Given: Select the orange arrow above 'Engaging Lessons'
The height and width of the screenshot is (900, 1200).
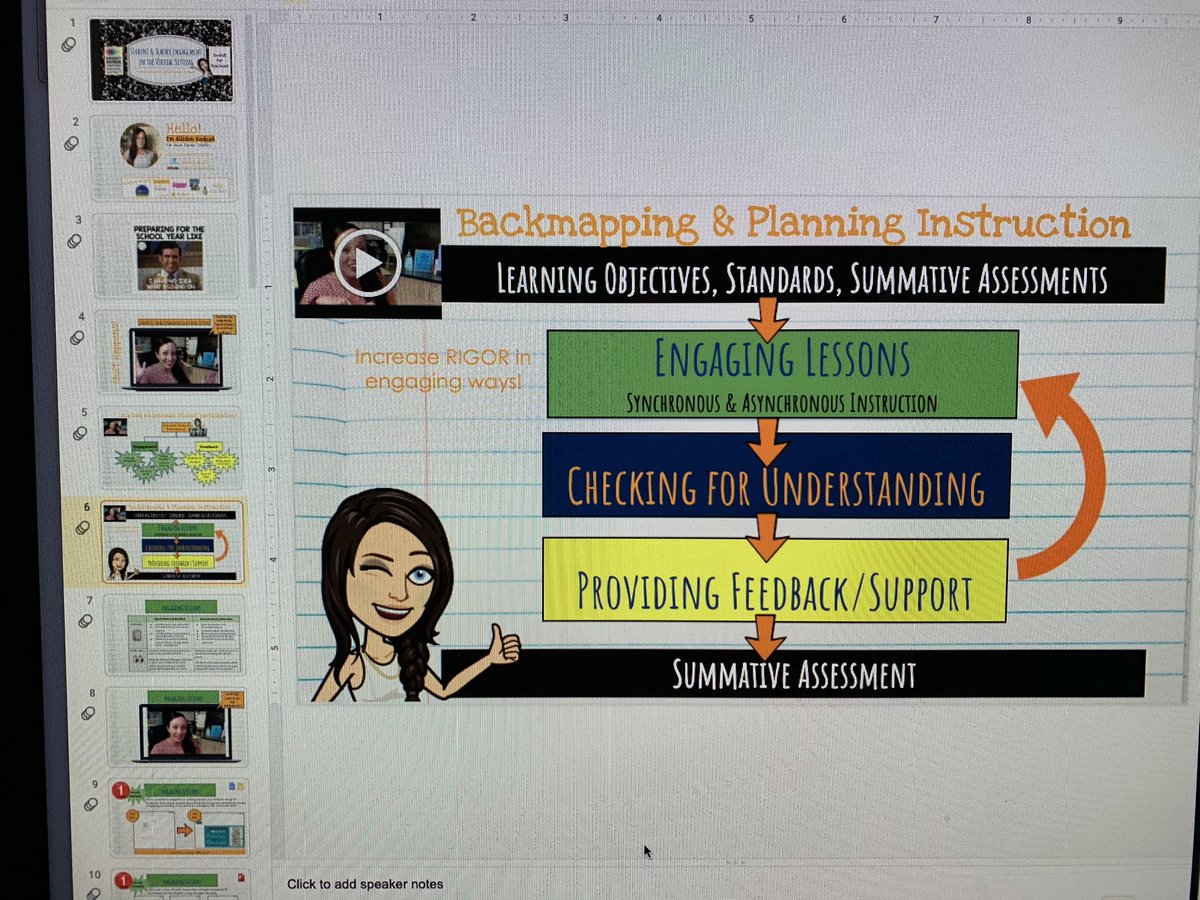Looking at the screenshot, I should coord(767,321).
